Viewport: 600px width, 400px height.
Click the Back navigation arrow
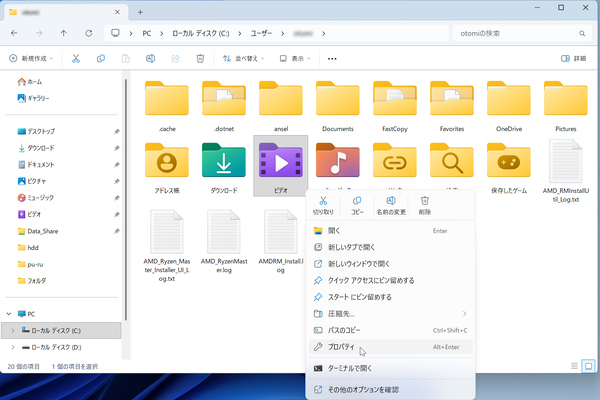[14, 33]
